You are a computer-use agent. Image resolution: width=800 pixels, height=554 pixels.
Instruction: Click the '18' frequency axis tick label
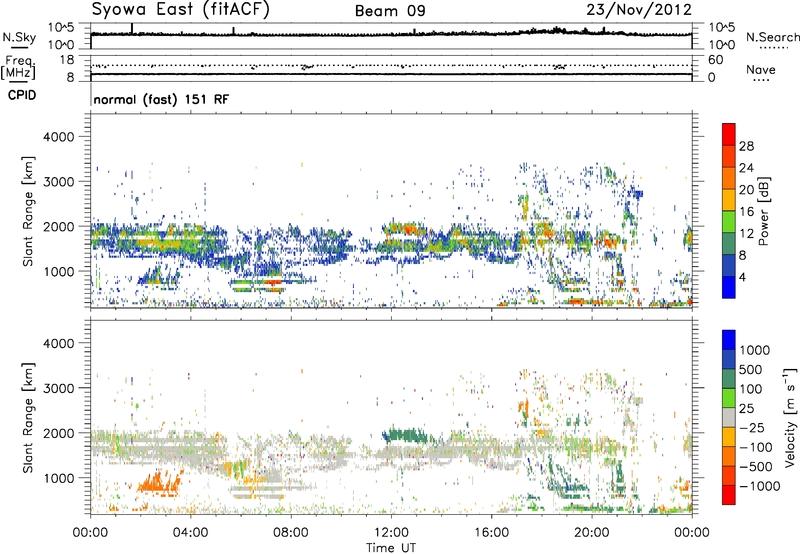[x=66, y=60]
